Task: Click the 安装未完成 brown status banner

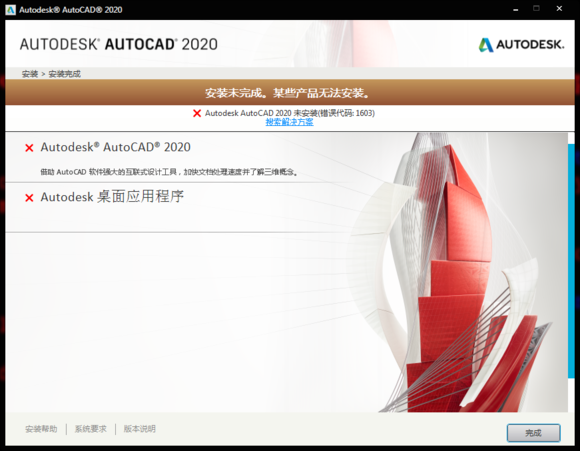Action: [x=290, y=92]
